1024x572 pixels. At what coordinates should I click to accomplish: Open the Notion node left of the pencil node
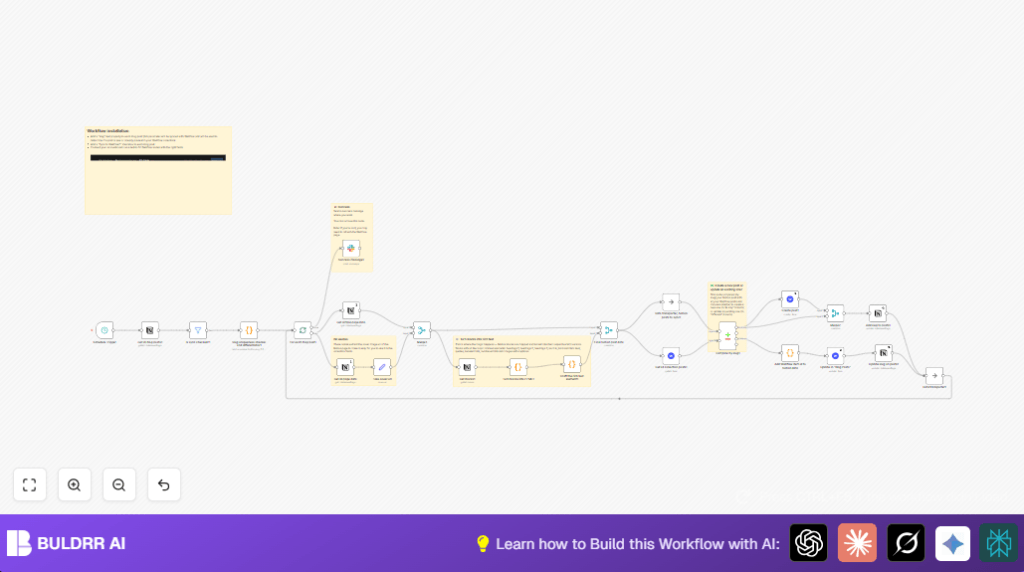[345, 367]
